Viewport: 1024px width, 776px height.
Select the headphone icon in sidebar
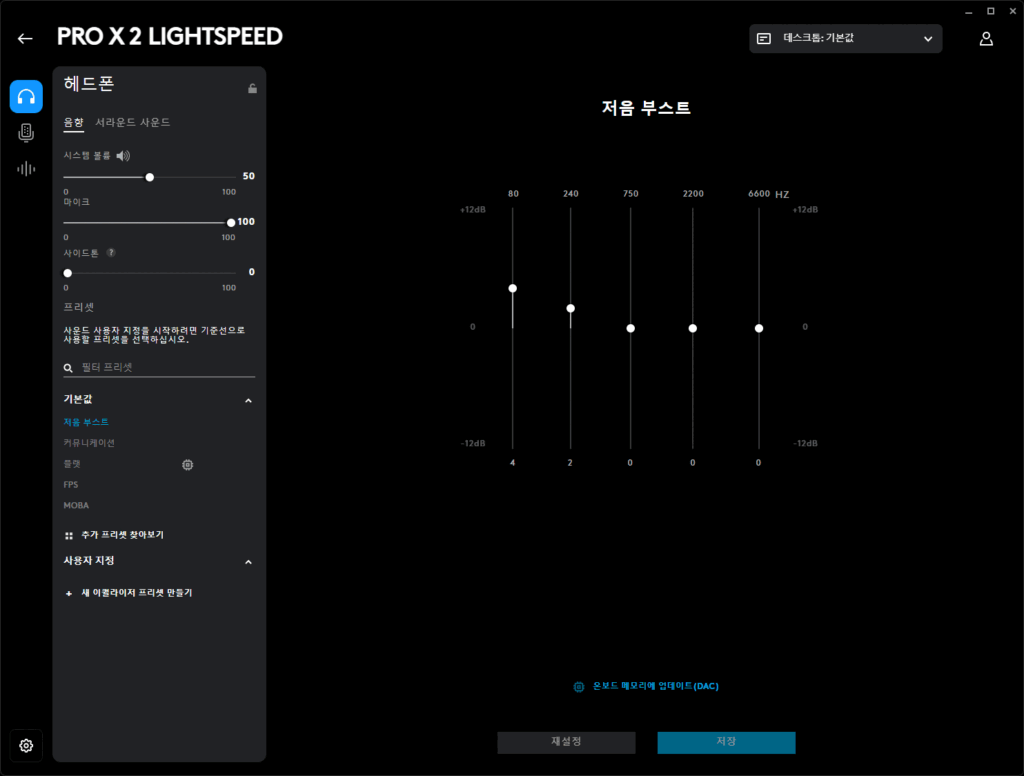pos(26,97)
